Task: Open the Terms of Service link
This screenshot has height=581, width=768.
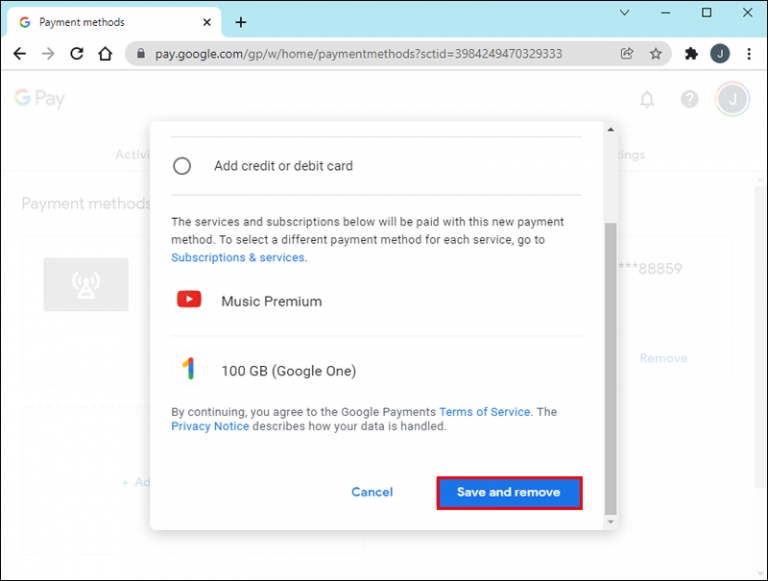Action: tap(484, 412)
